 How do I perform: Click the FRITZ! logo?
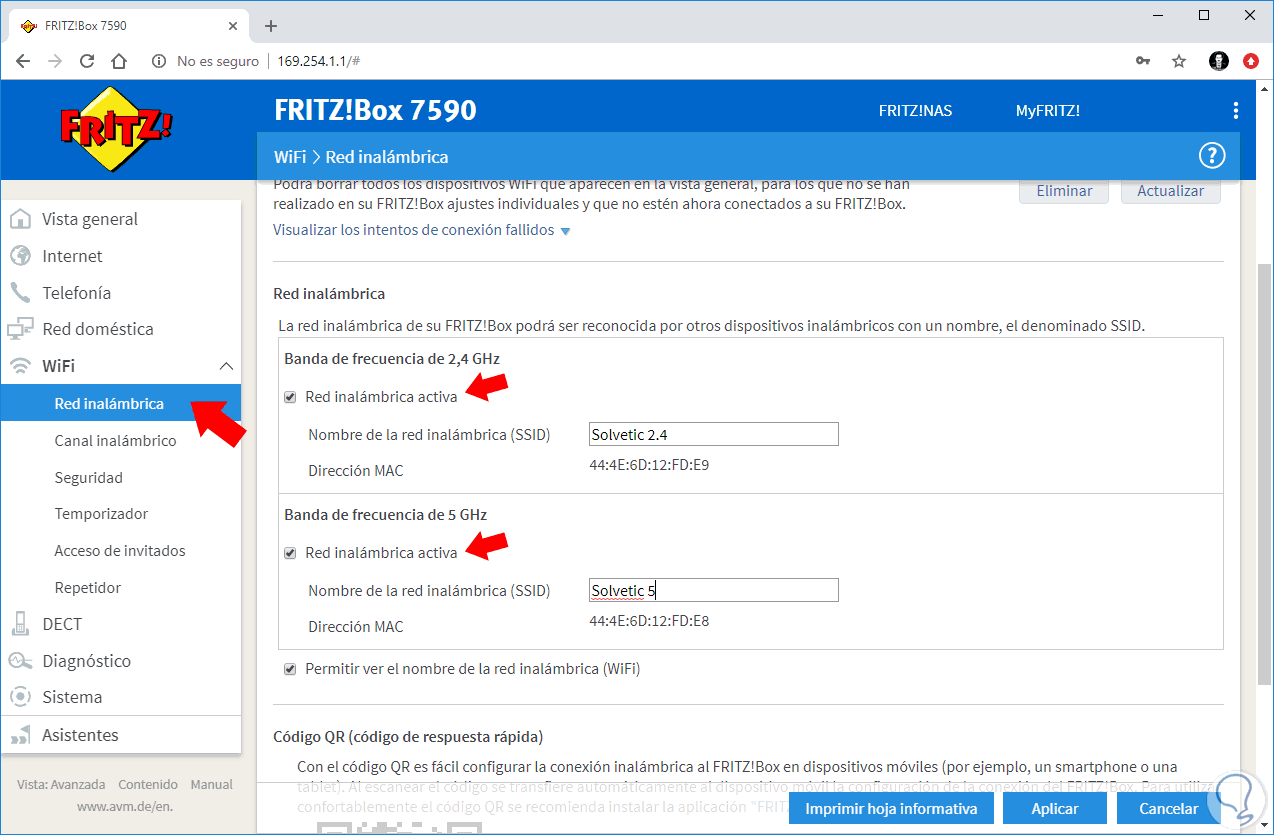[x=116, y=128]
